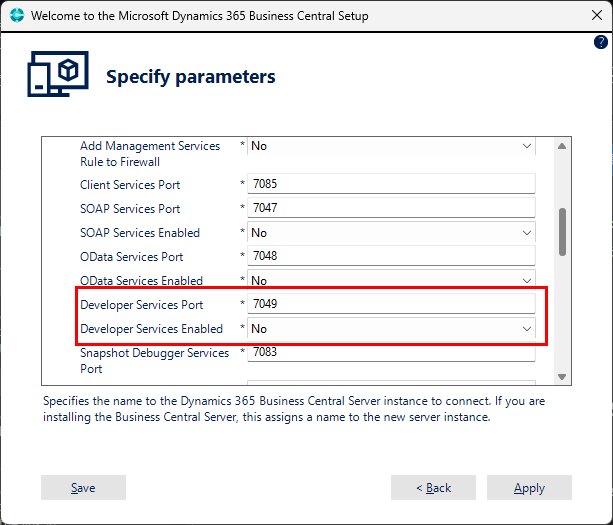Click the Apply button

pyautogui.click(x=529, y=488)
